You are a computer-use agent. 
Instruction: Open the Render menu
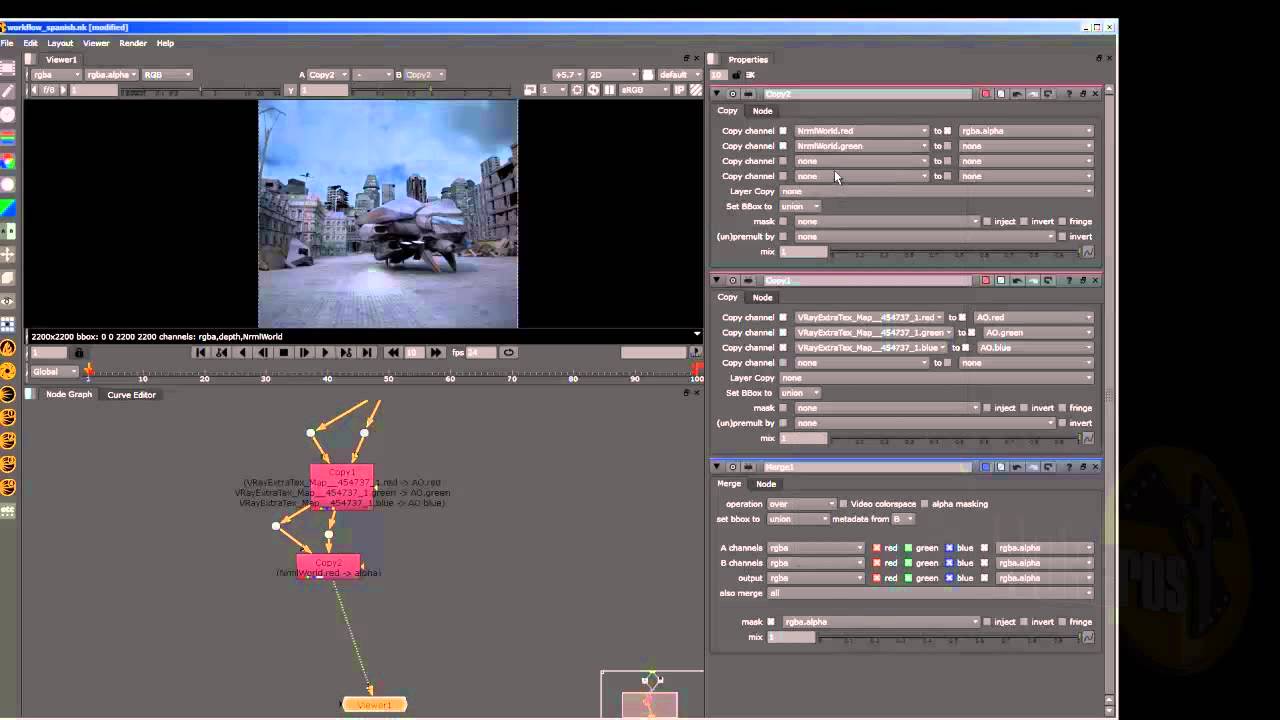coord(133,43)
